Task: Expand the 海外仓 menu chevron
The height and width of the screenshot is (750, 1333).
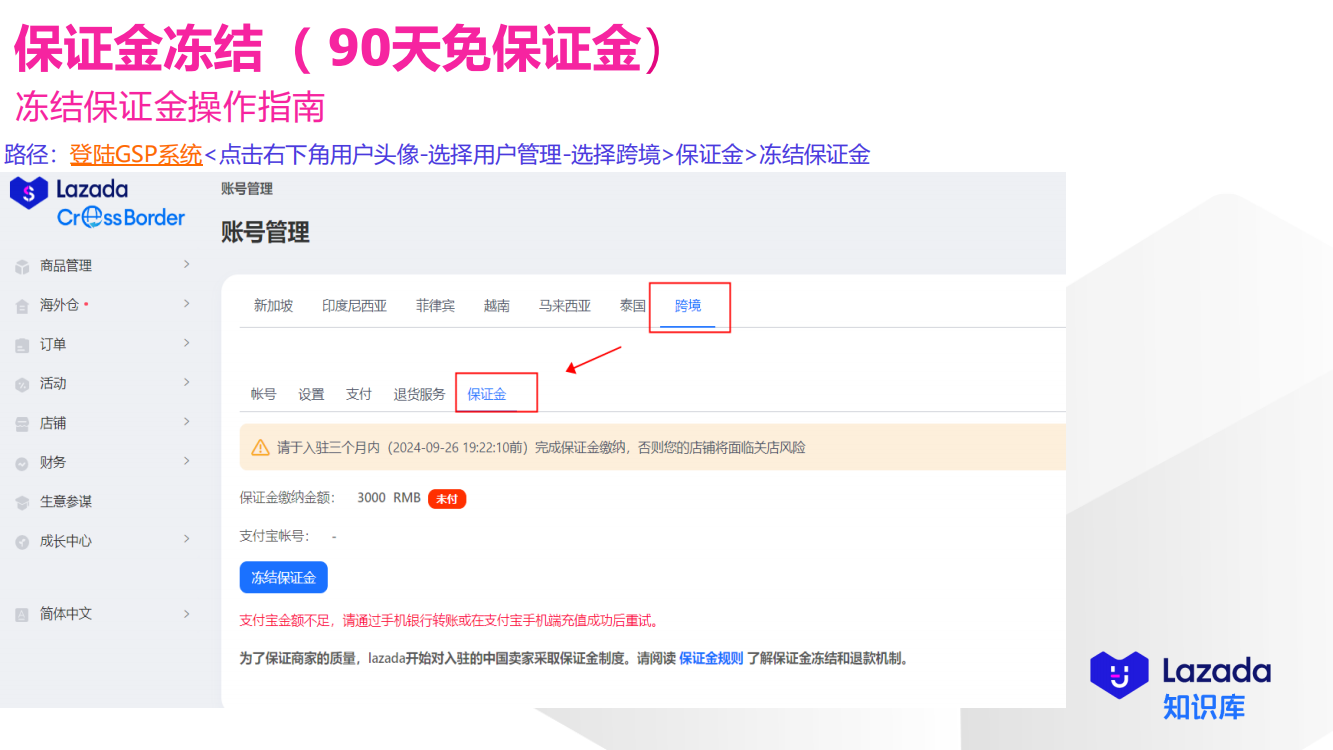Action: coord(186,304)
